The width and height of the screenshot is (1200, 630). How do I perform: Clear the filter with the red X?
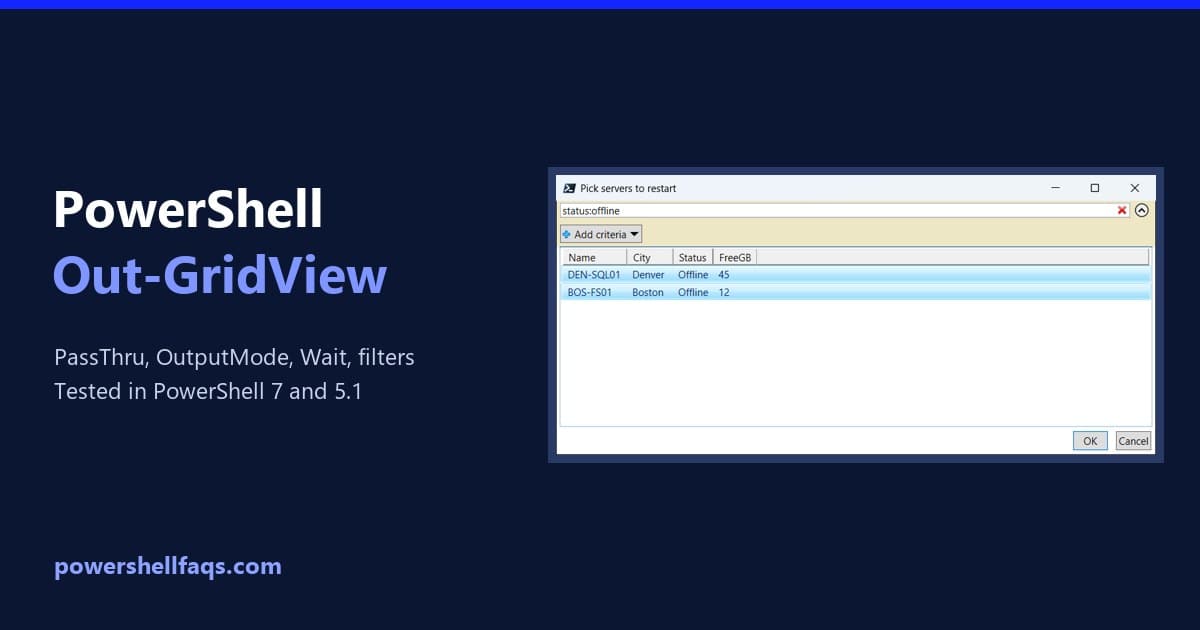click(x=1122, y=210)
